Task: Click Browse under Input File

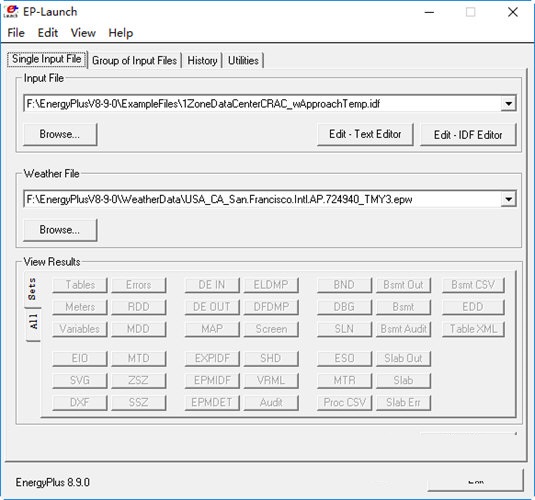Action: pos(60,134)
